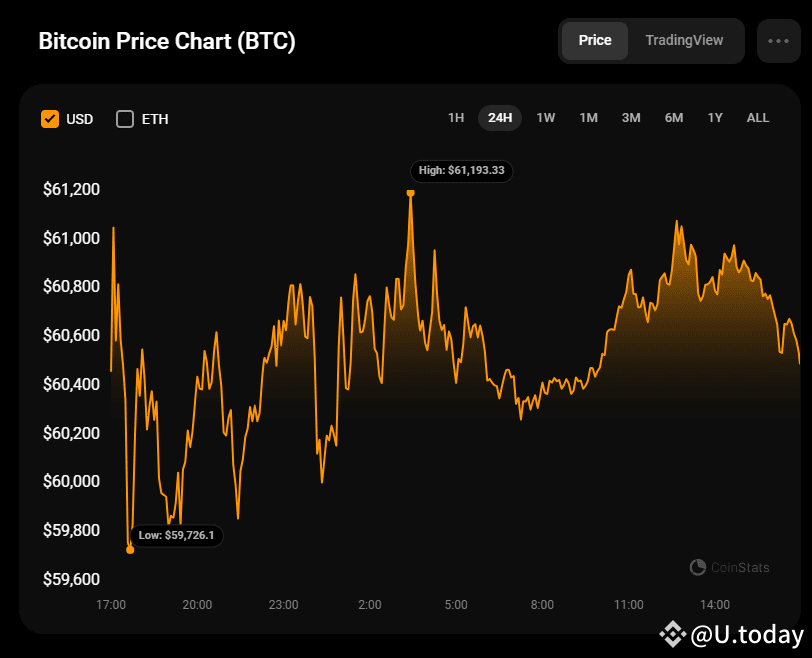This screenshot has height=658, width=812.
Task: Select the 1M timeframe
Action: 588,117
